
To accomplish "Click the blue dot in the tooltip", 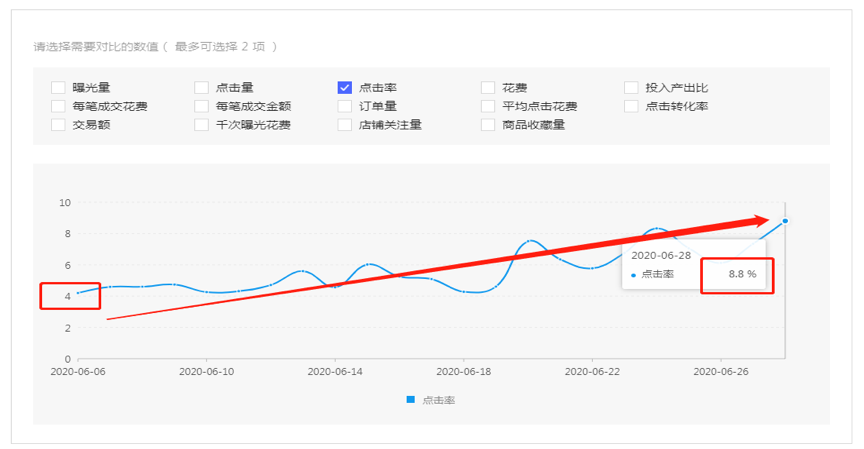I will click(633, 274).
